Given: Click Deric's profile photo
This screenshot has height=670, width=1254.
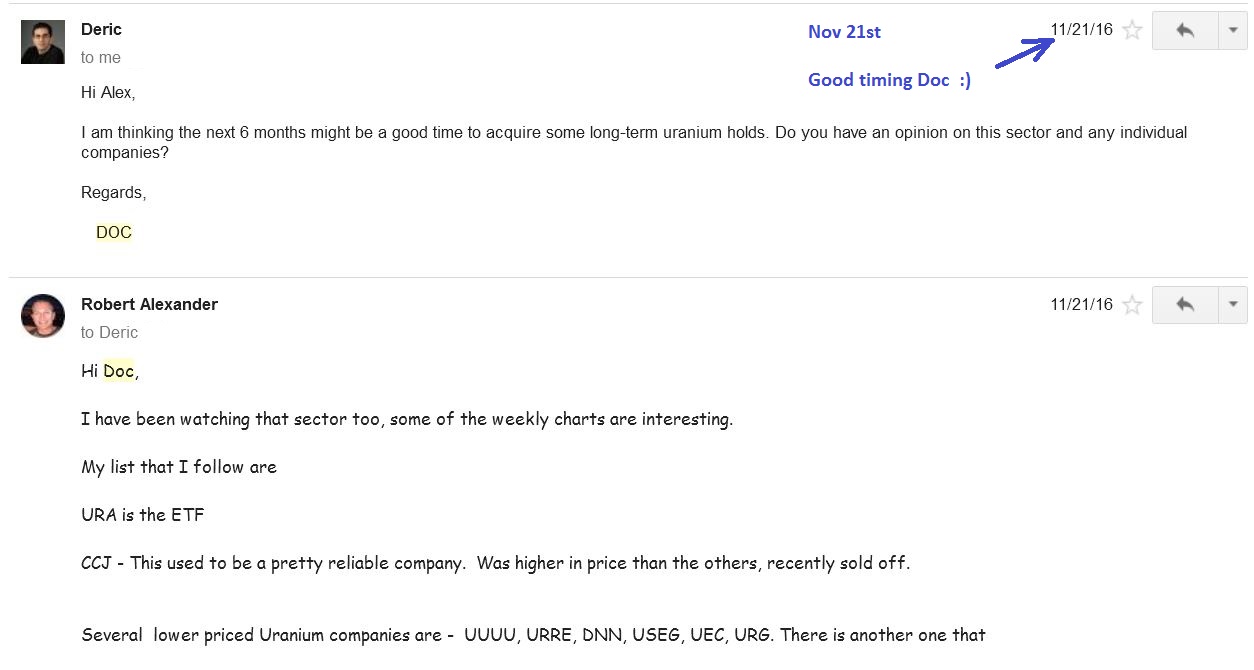Looking at the screenshot, I should 43,42.
